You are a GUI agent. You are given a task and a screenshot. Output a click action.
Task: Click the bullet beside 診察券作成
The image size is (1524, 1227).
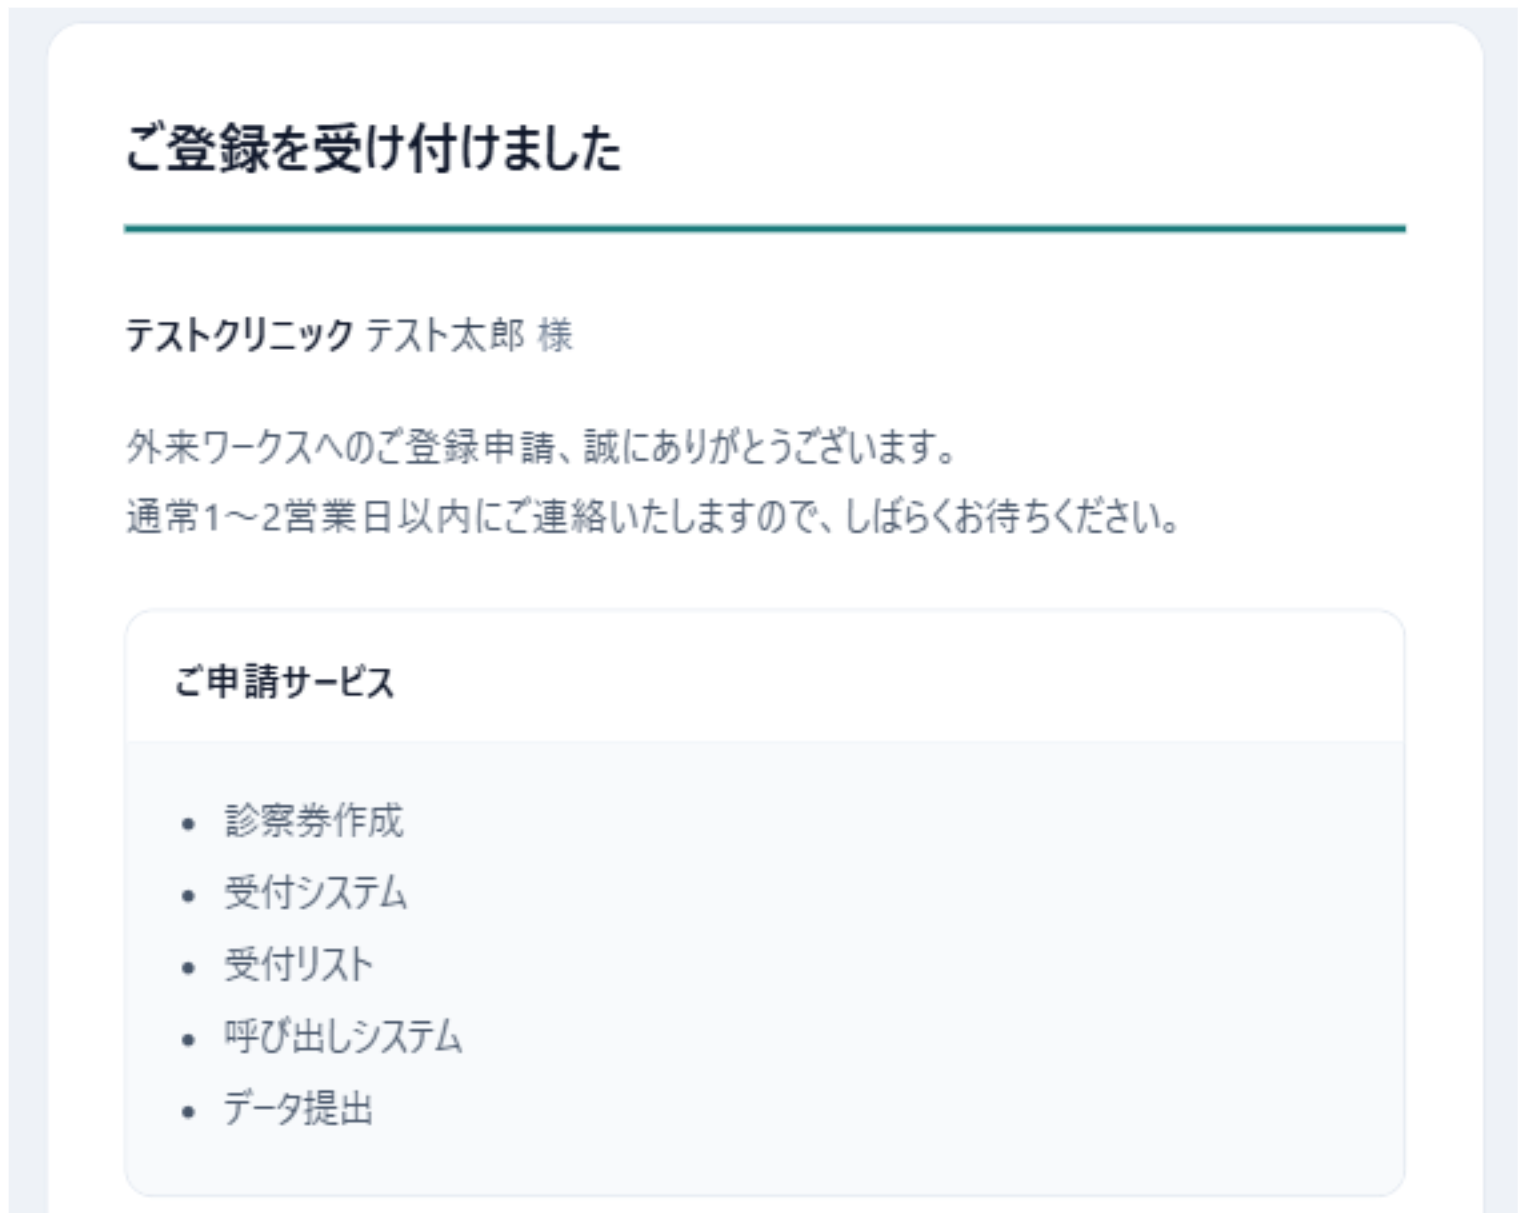tap(189, 824)
